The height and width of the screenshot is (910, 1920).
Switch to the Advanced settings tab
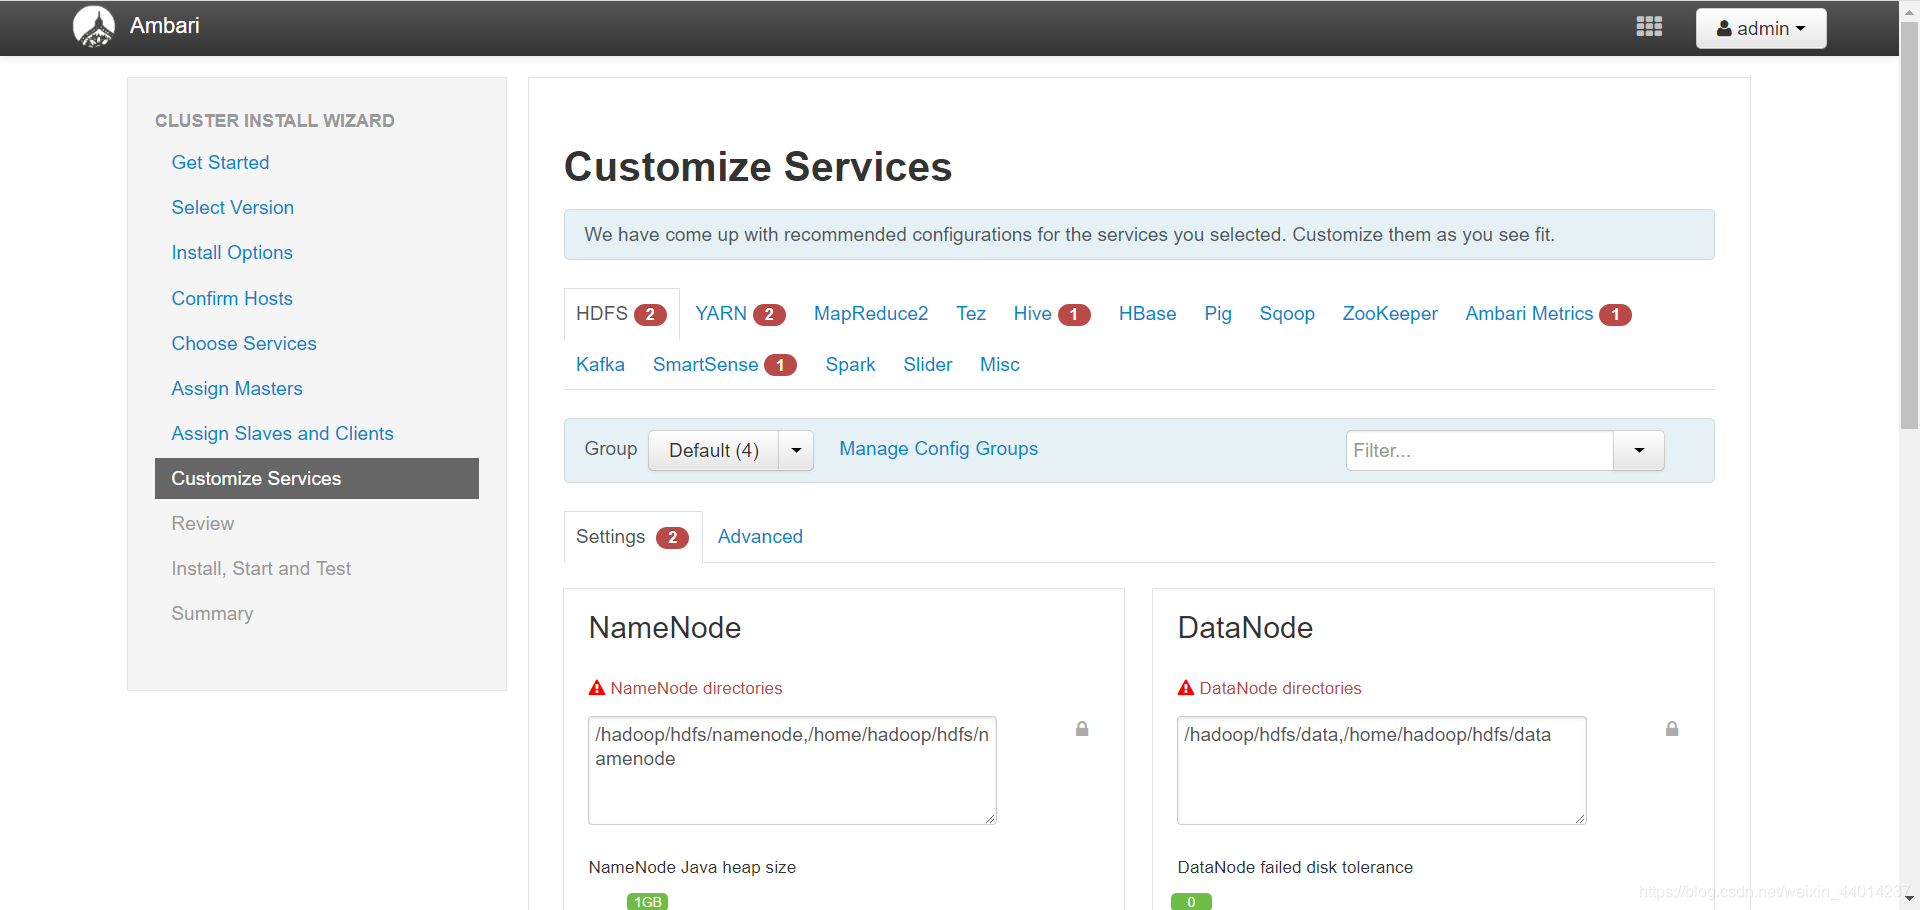[760, 537]
